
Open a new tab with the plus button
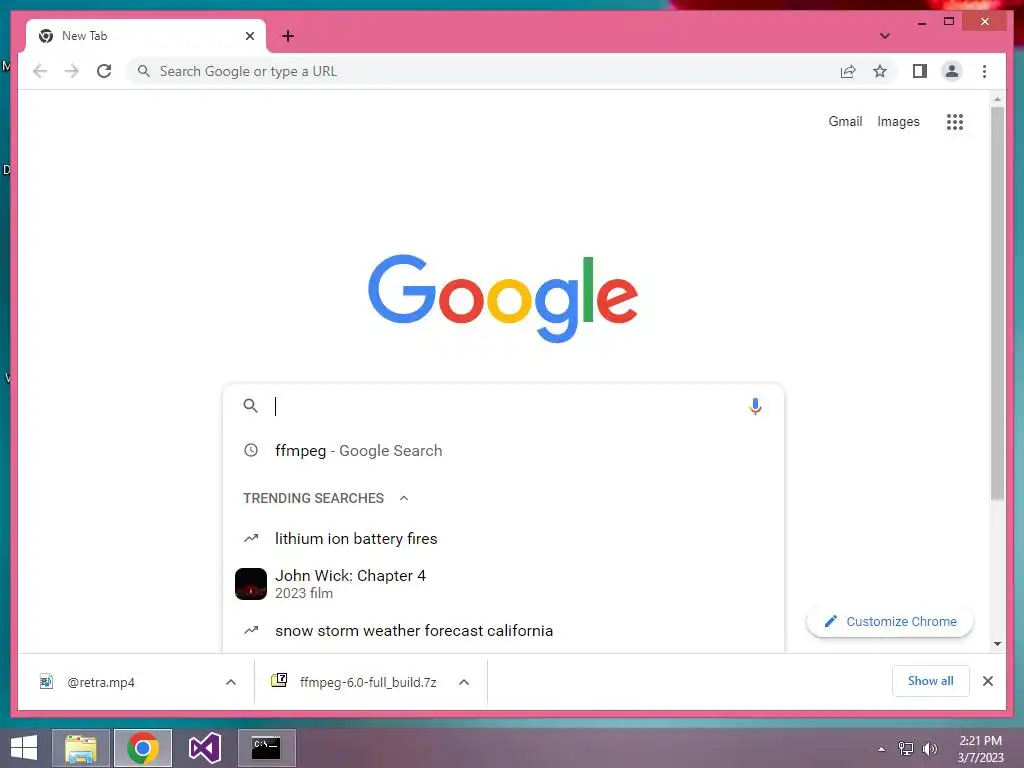pyautogui.click(x=288, y=36)
